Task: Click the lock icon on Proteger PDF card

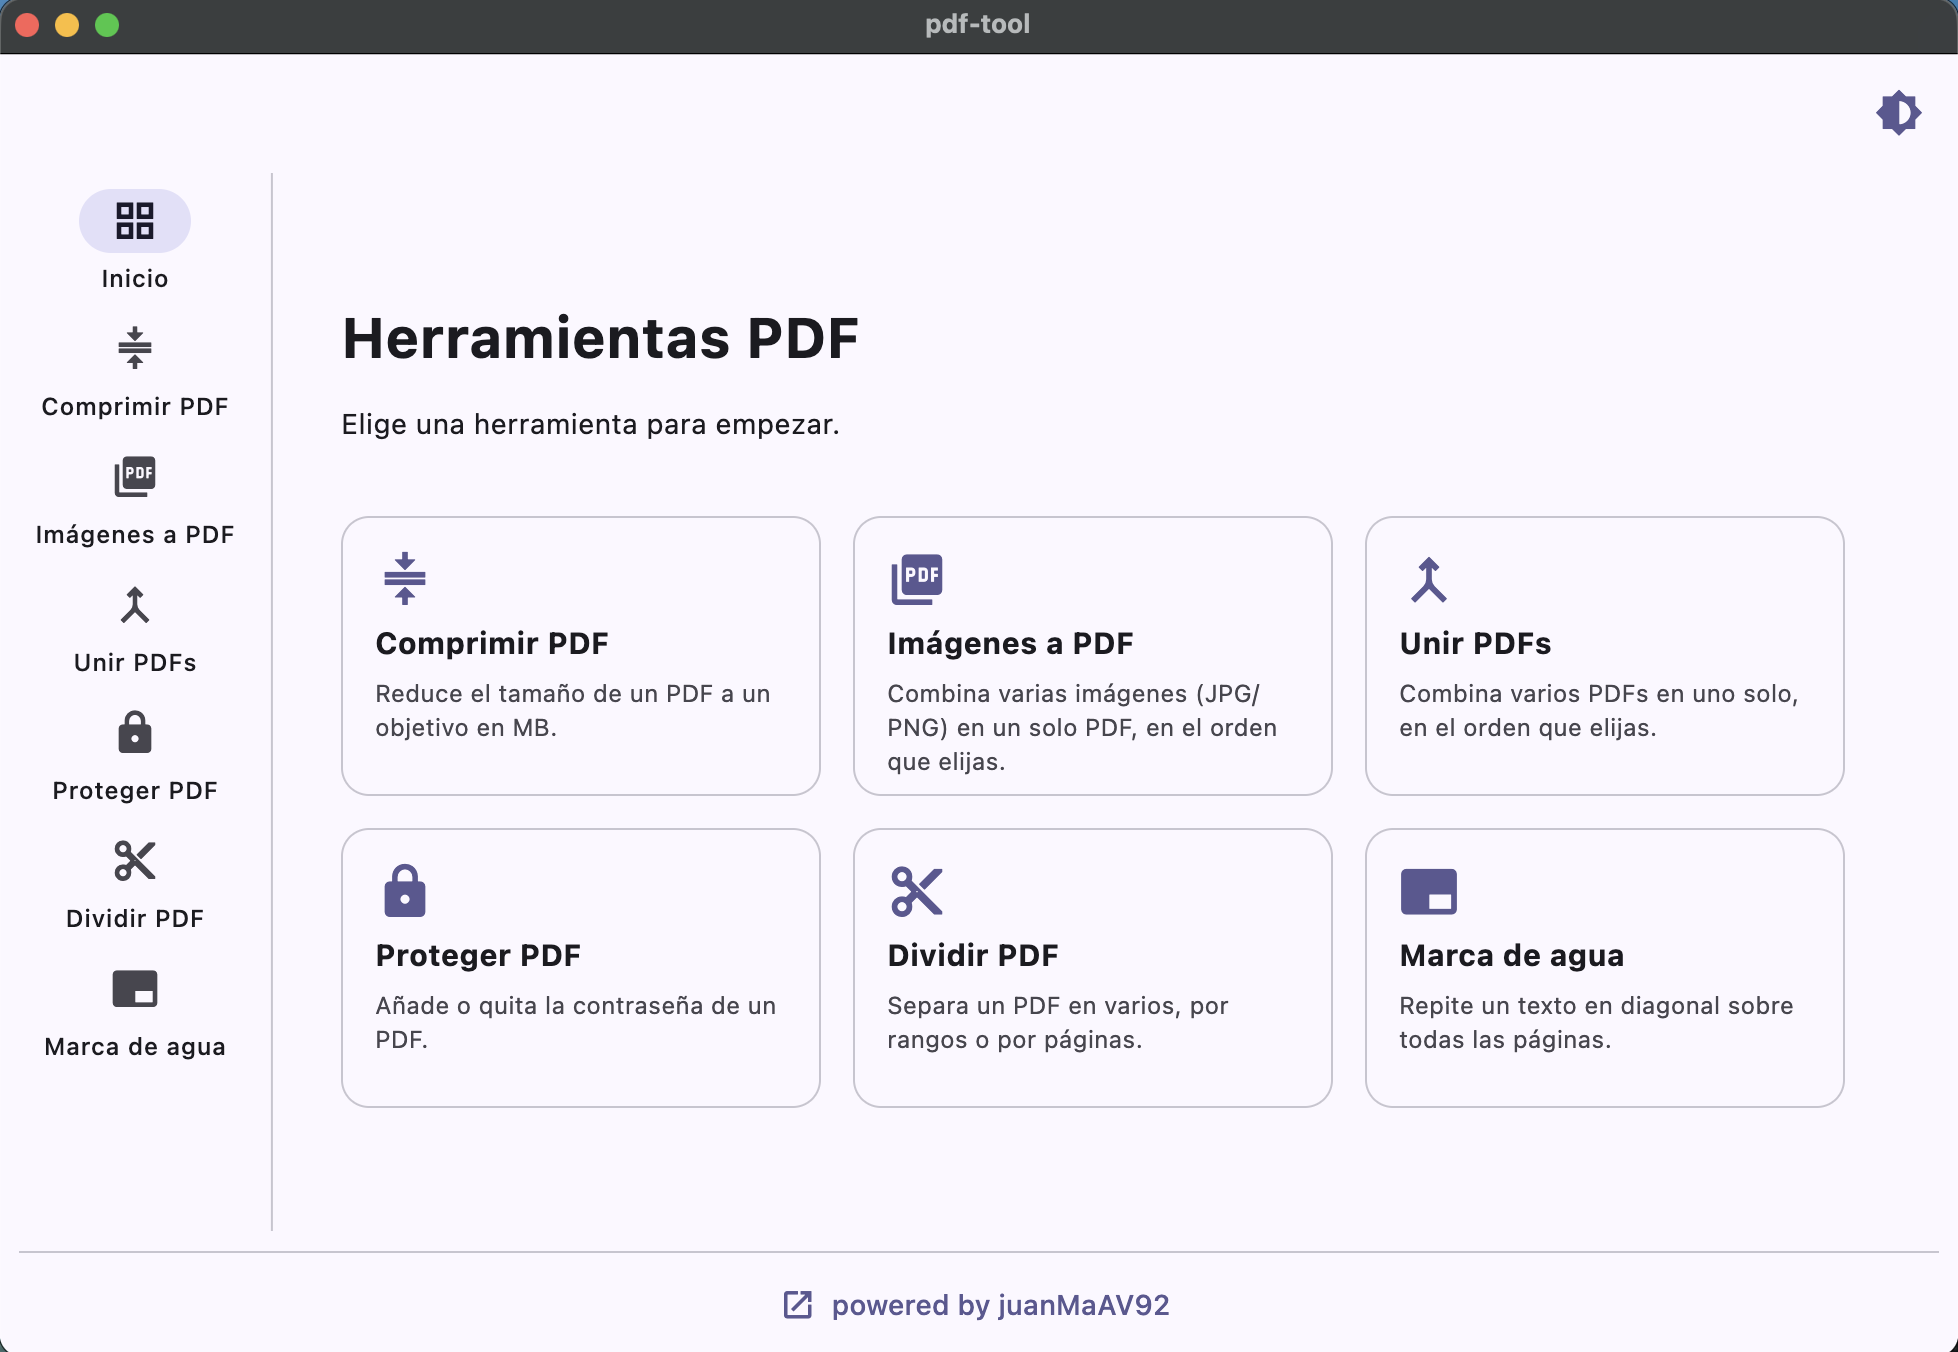Action: pos(405,891)
